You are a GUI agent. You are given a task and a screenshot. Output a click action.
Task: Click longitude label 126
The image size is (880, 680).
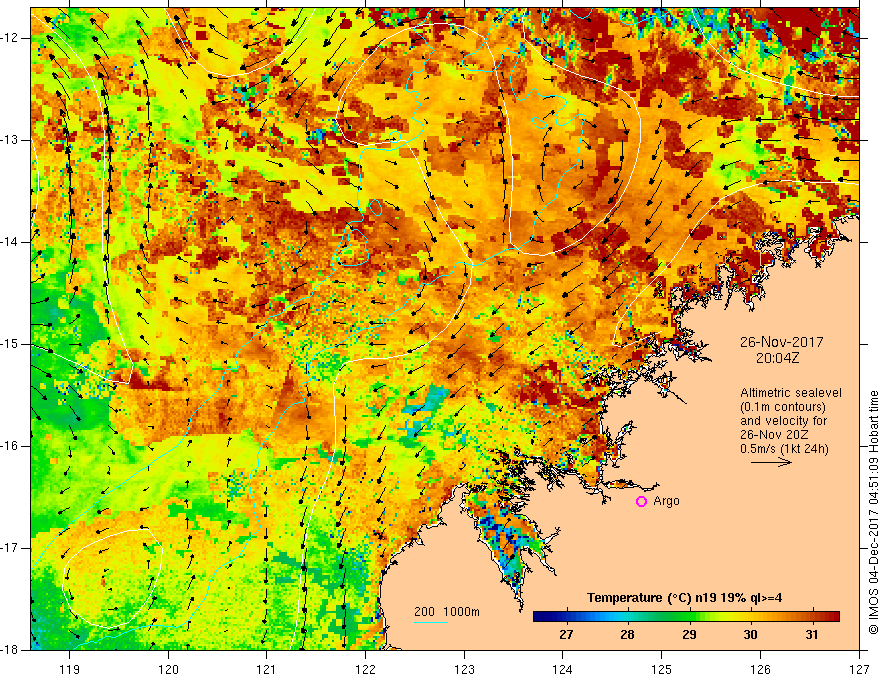(760, 669)
